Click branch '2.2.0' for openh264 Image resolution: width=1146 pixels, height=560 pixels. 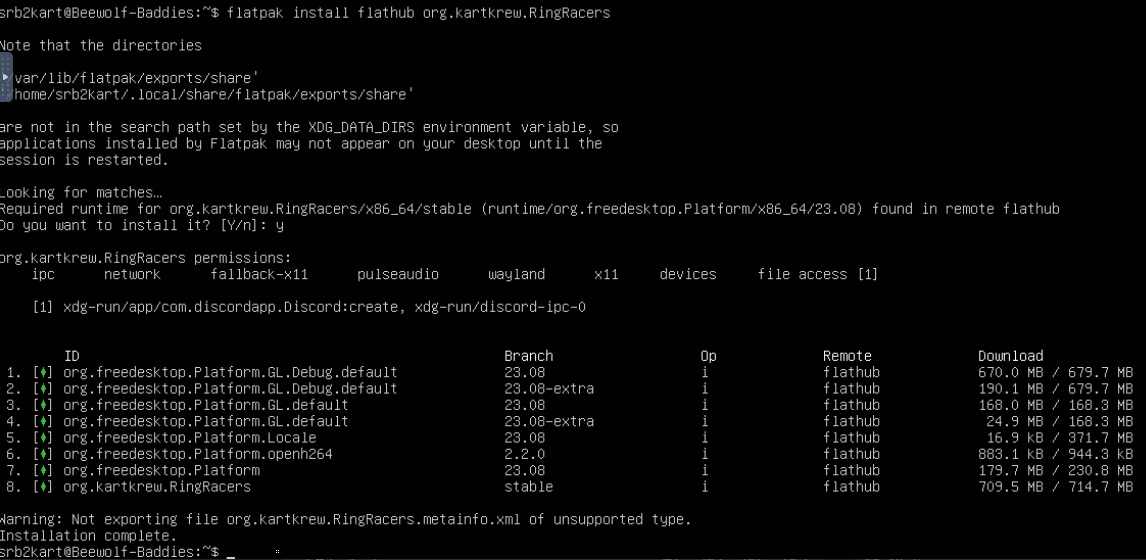[x=525, y=454]
